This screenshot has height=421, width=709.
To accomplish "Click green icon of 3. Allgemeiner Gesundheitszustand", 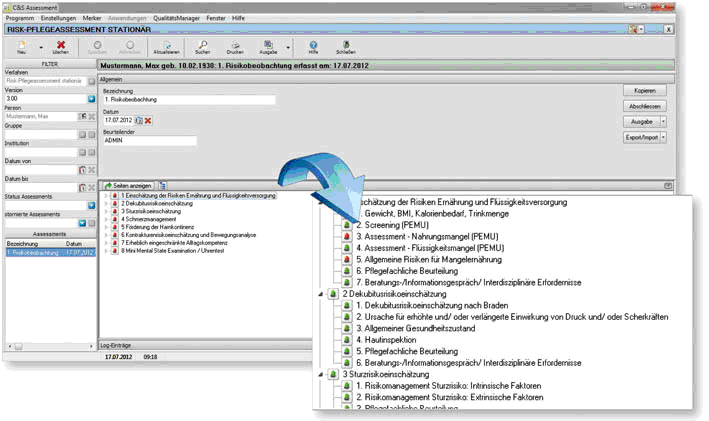I will click(347, 329).
